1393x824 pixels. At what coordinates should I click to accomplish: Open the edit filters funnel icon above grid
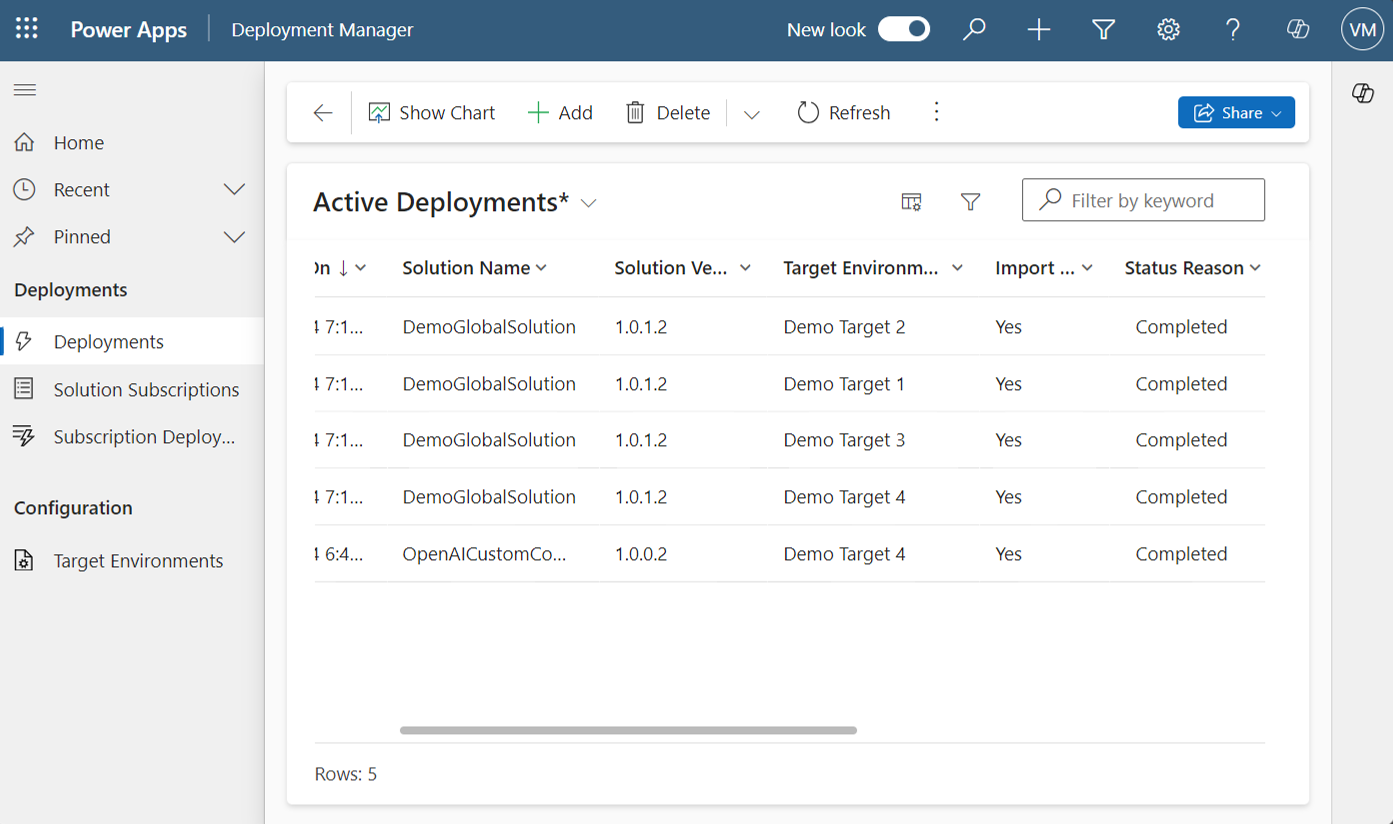click(970, 202)
